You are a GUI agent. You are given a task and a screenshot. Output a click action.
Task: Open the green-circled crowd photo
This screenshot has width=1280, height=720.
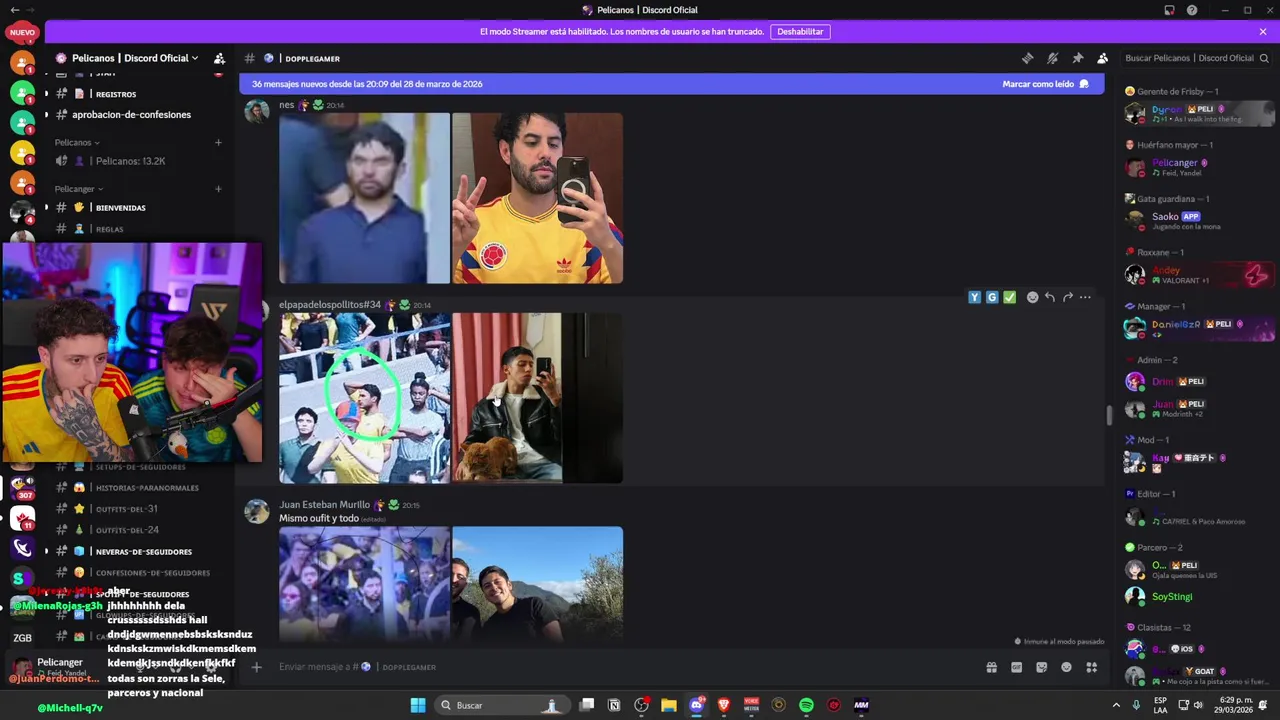[364, 398]
